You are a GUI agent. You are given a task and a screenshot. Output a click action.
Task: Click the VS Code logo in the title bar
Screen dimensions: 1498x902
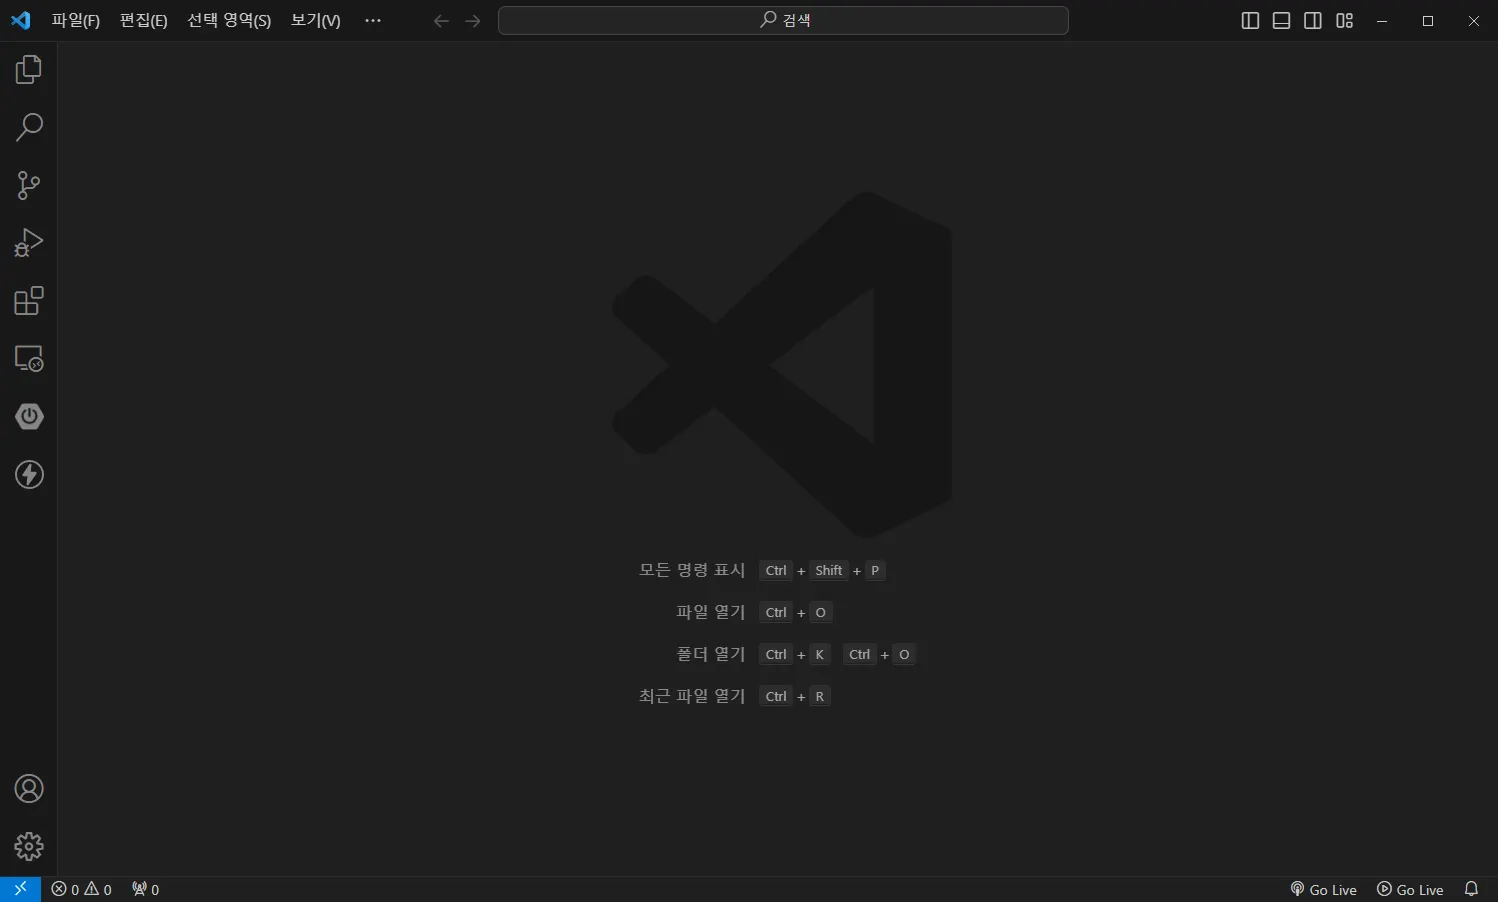21,20
